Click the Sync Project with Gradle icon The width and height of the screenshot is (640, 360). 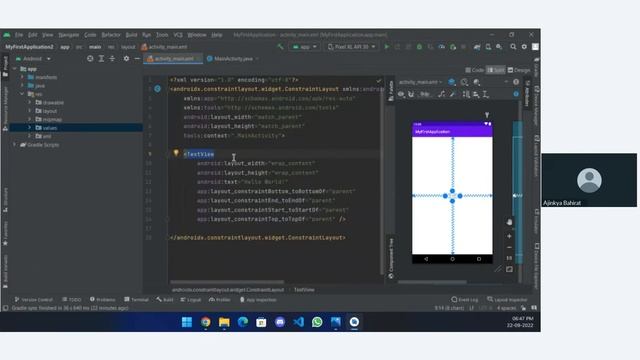[x=477, y=47]
